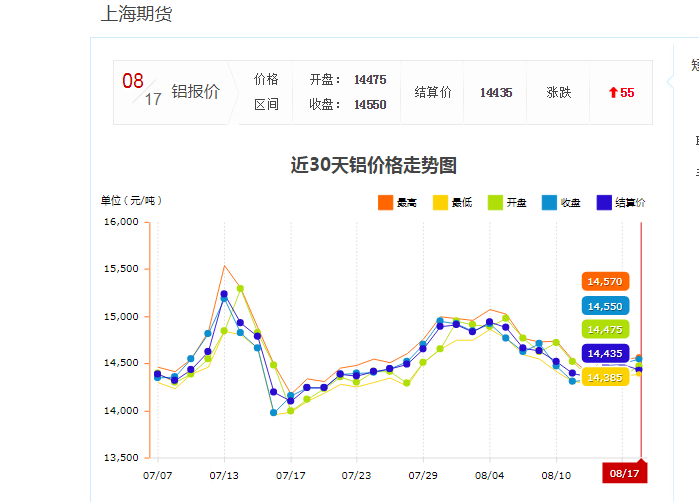Click the 08/10 x-axis label
Screen dimensions: 699x502
click(556, 476)
